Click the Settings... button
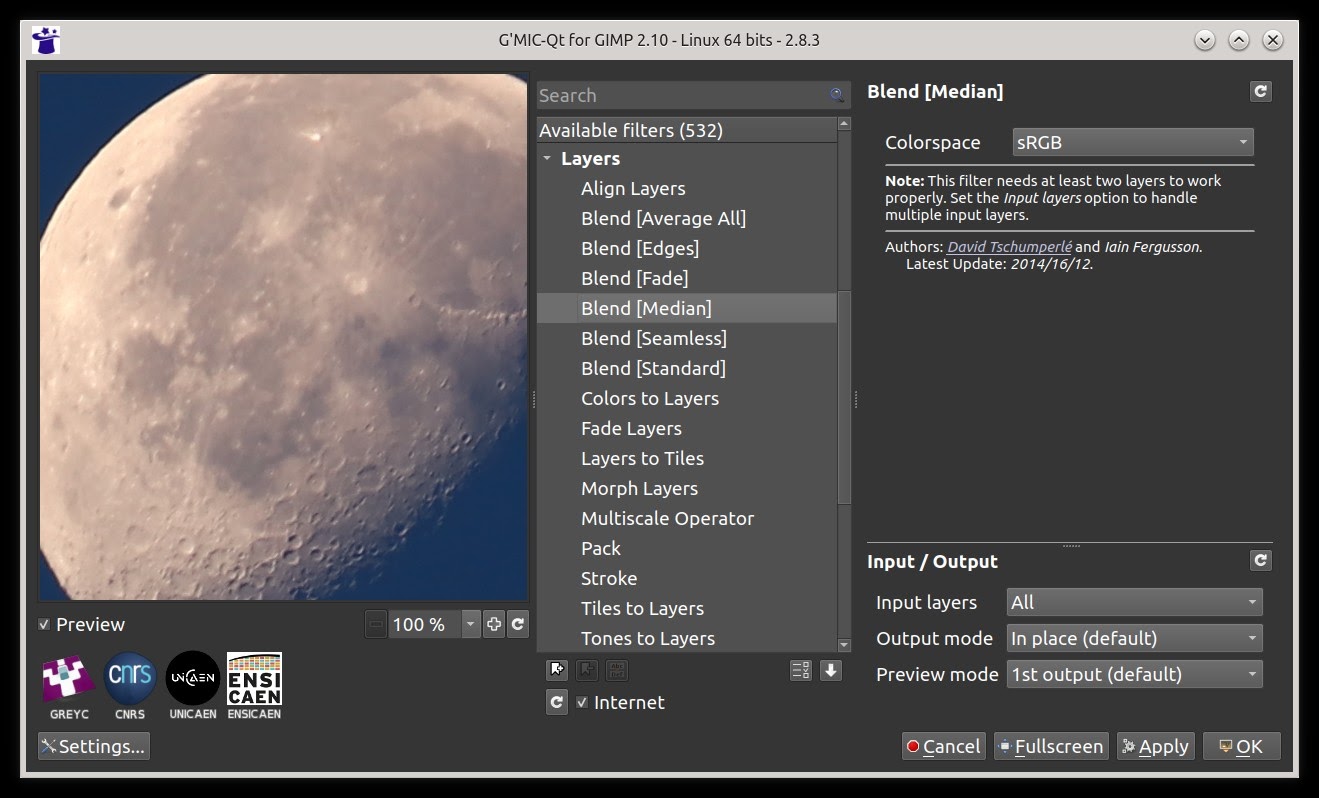The image size is (1319, 798). (x=93, y=746)
